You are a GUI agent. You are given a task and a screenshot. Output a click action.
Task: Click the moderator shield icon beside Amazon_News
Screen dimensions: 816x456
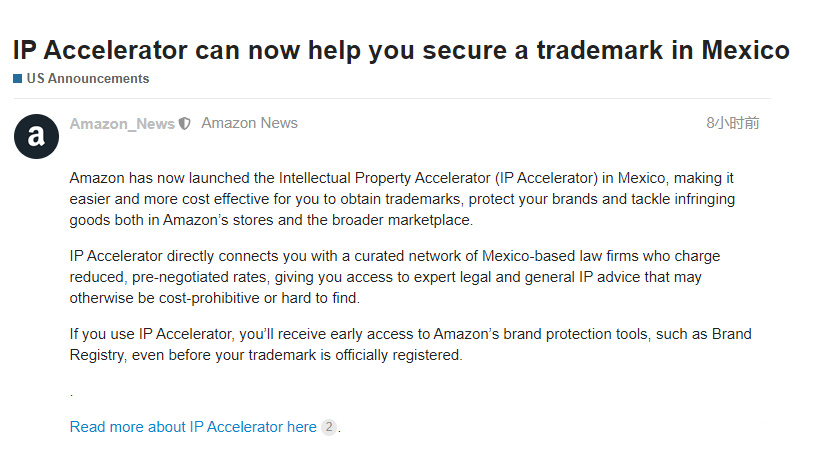click(184, 124)
